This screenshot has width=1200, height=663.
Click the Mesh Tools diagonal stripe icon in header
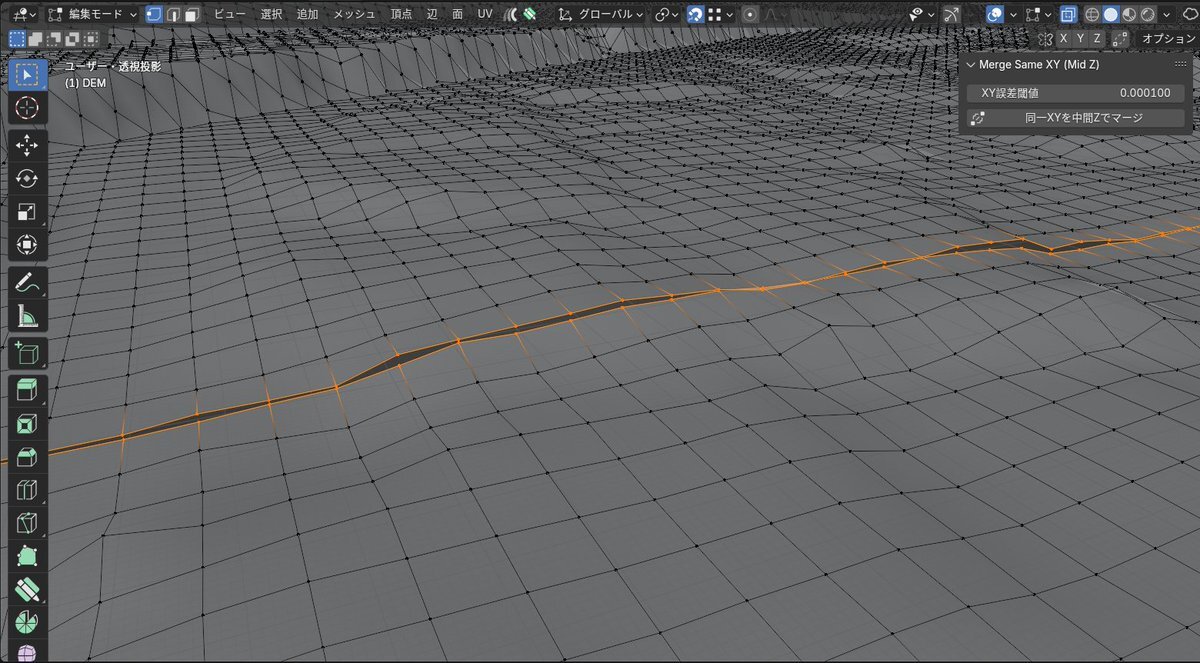530,14
